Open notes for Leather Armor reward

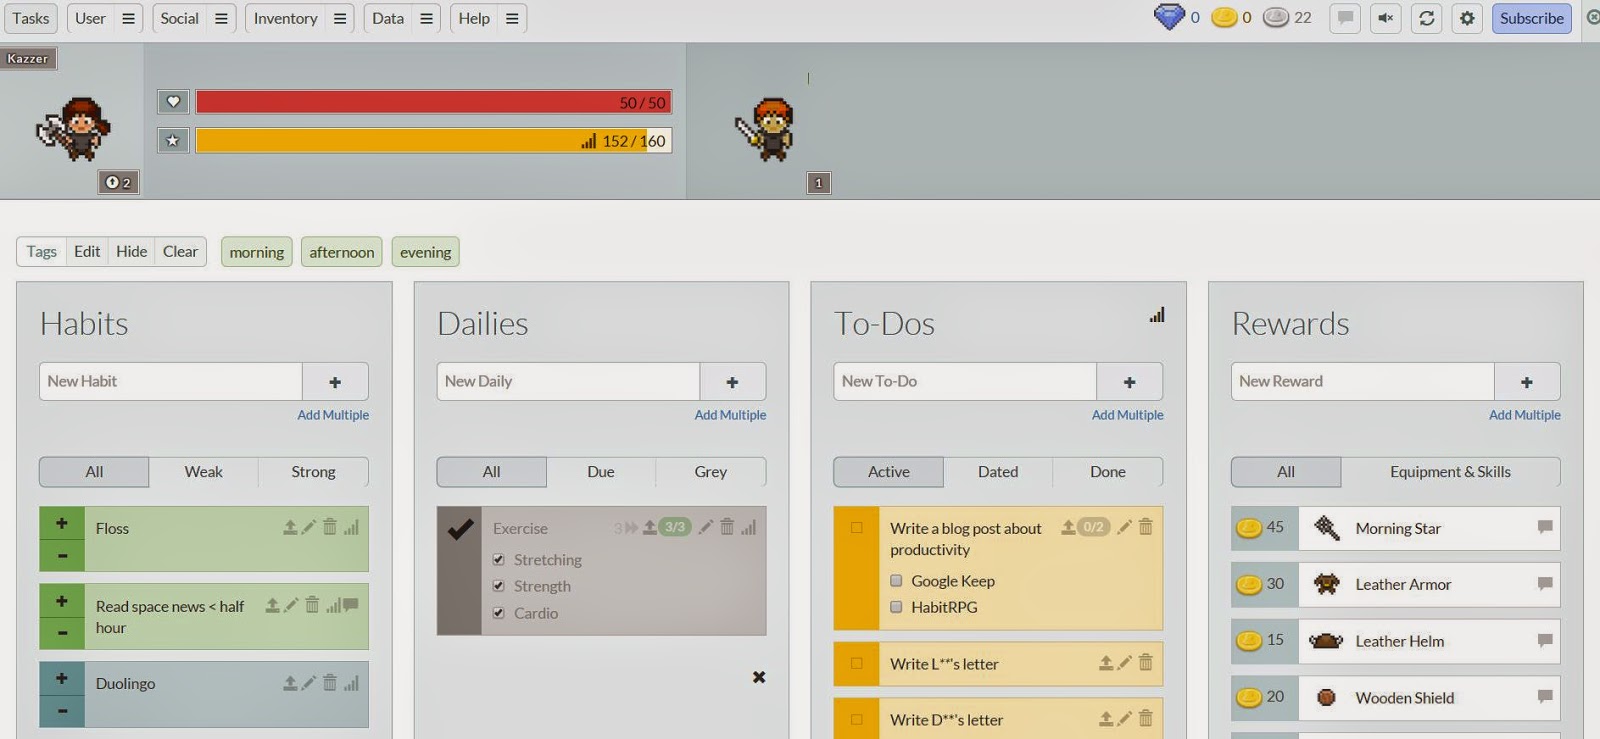pos(1545,583)
